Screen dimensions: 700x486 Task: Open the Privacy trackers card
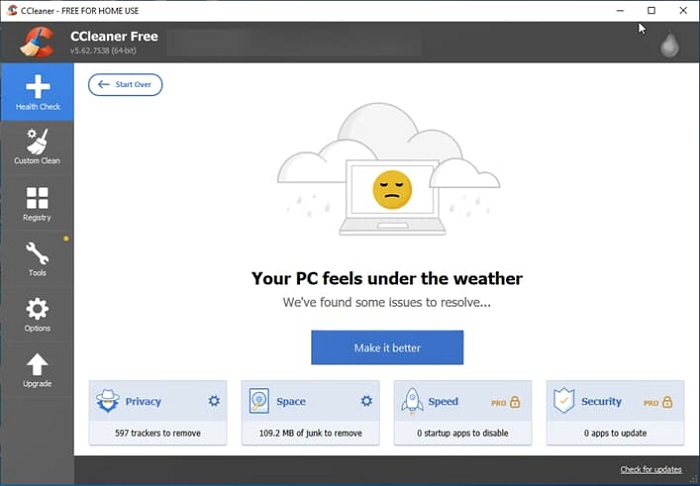tap(157, 412)
